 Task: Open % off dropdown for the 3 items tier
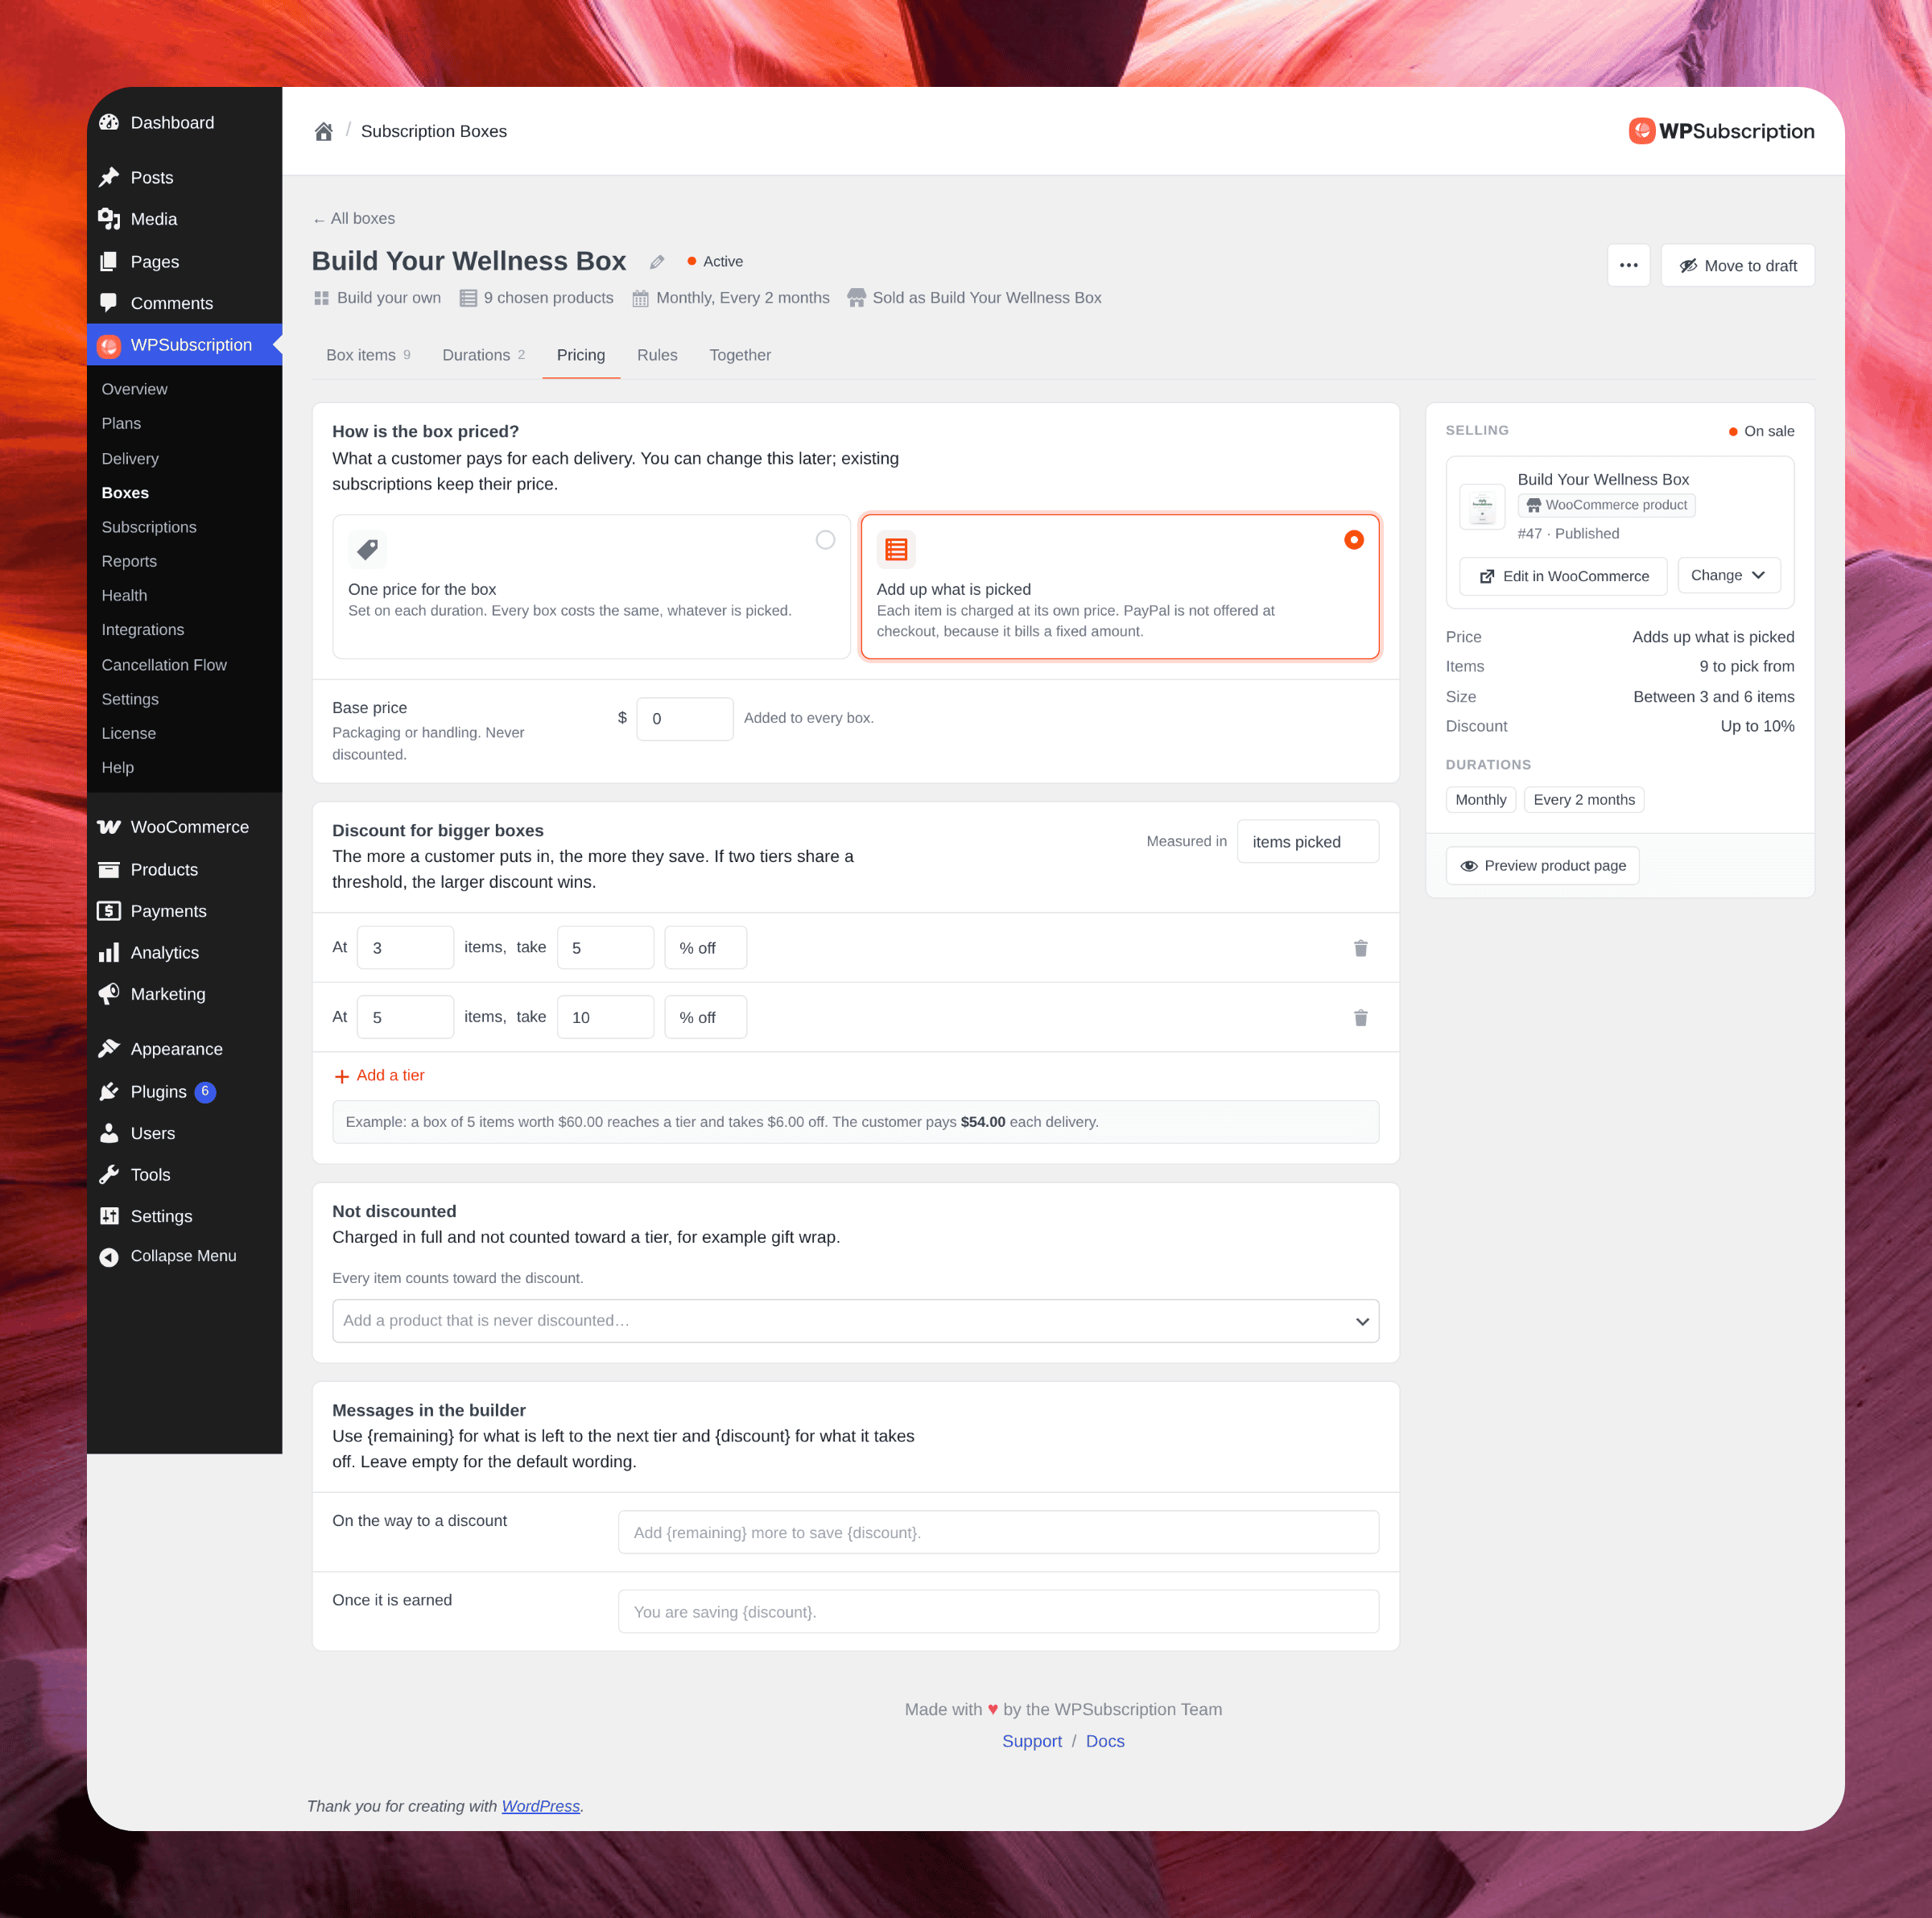coord(705,948)
